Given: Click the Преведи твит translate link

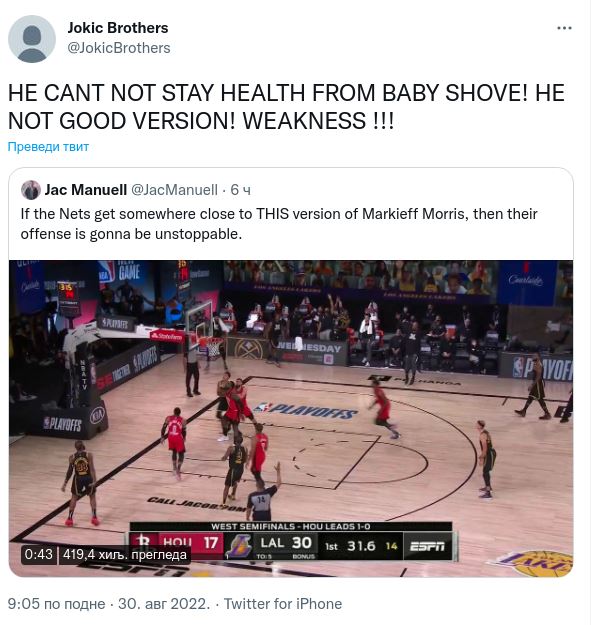Looking at the screenshot, I should 48,147.
